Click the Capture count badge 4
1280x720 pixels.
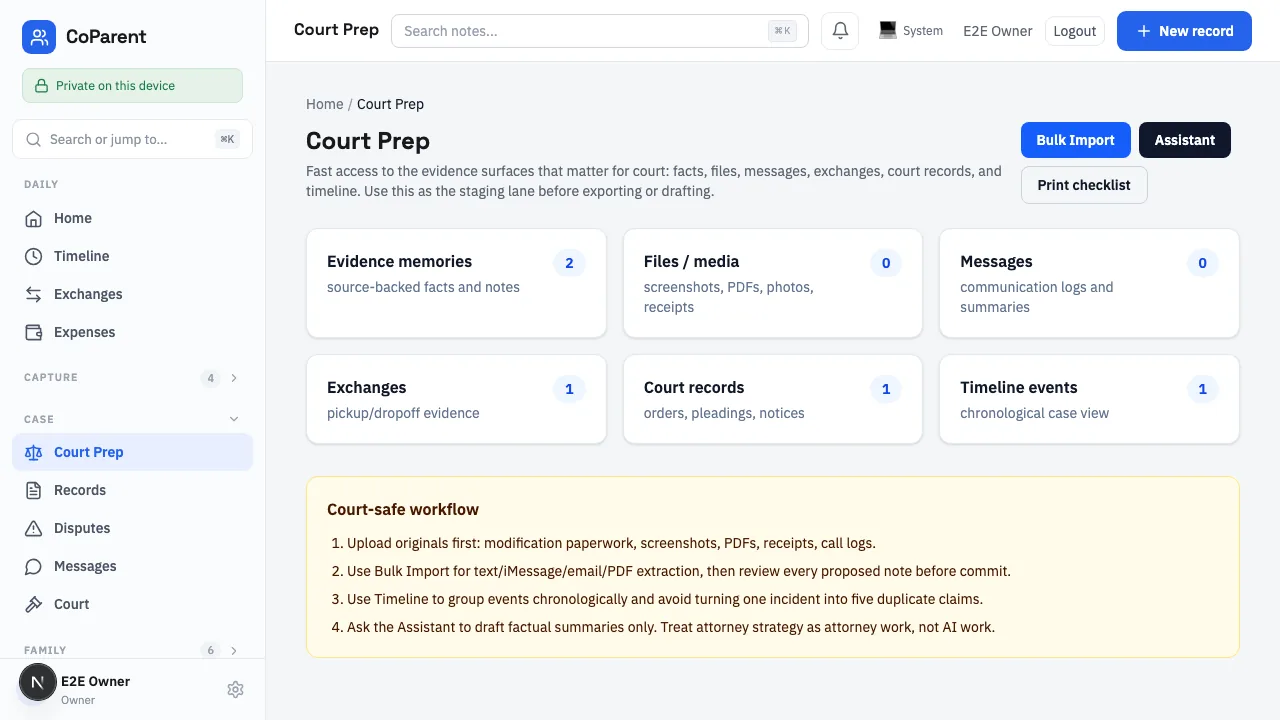210,378
